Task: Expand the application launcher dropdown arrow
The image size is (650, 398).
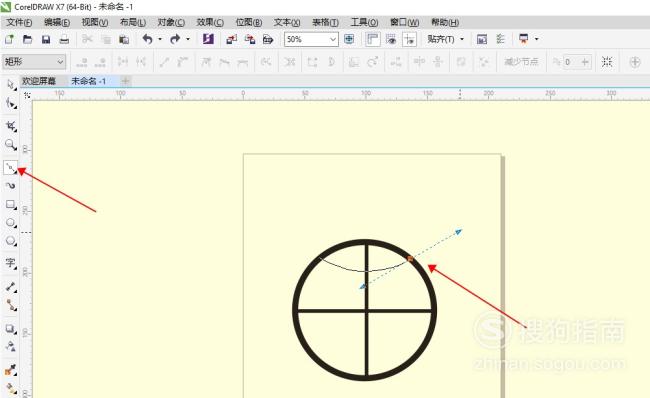Action: coord(536,39)
